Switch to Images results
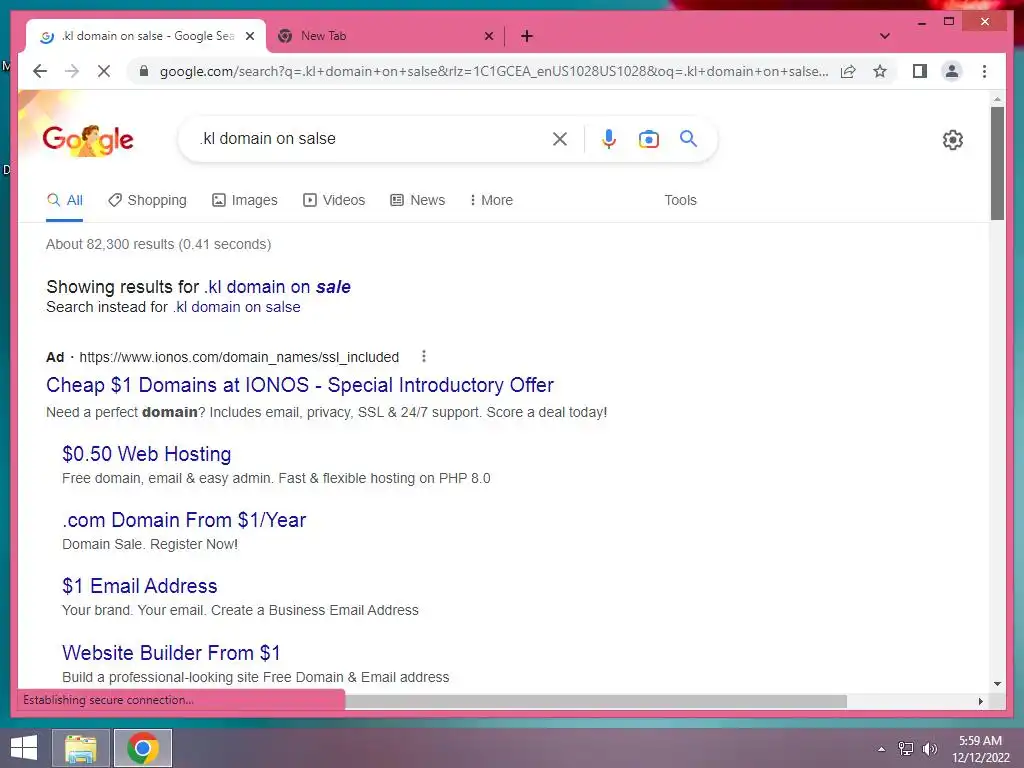The width and height of the screenshot is (1024, 768). (x=245, y=200)
